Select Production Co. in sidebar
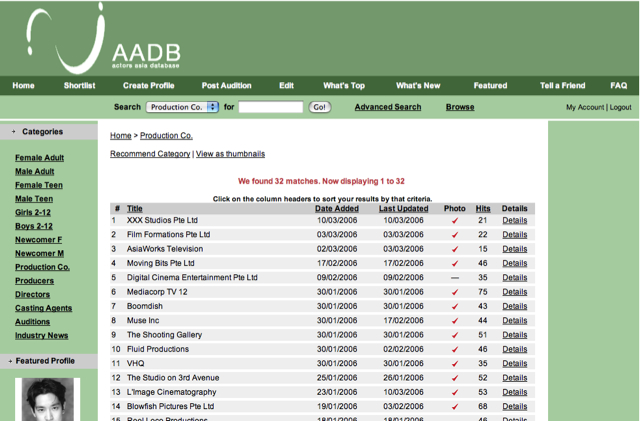The image size is (640, 421). click(42, 267)
